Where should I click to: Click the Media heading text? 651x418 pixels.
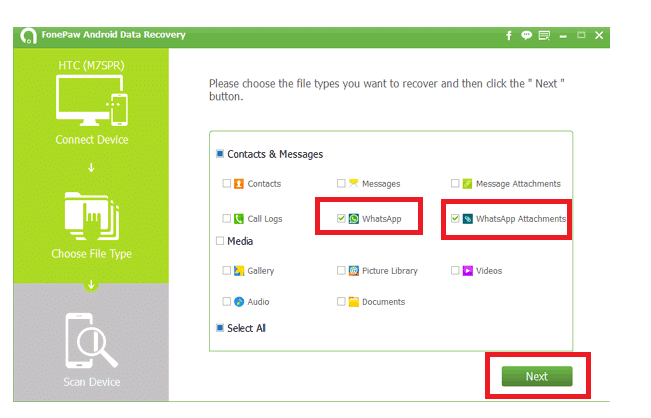[240, 241]
